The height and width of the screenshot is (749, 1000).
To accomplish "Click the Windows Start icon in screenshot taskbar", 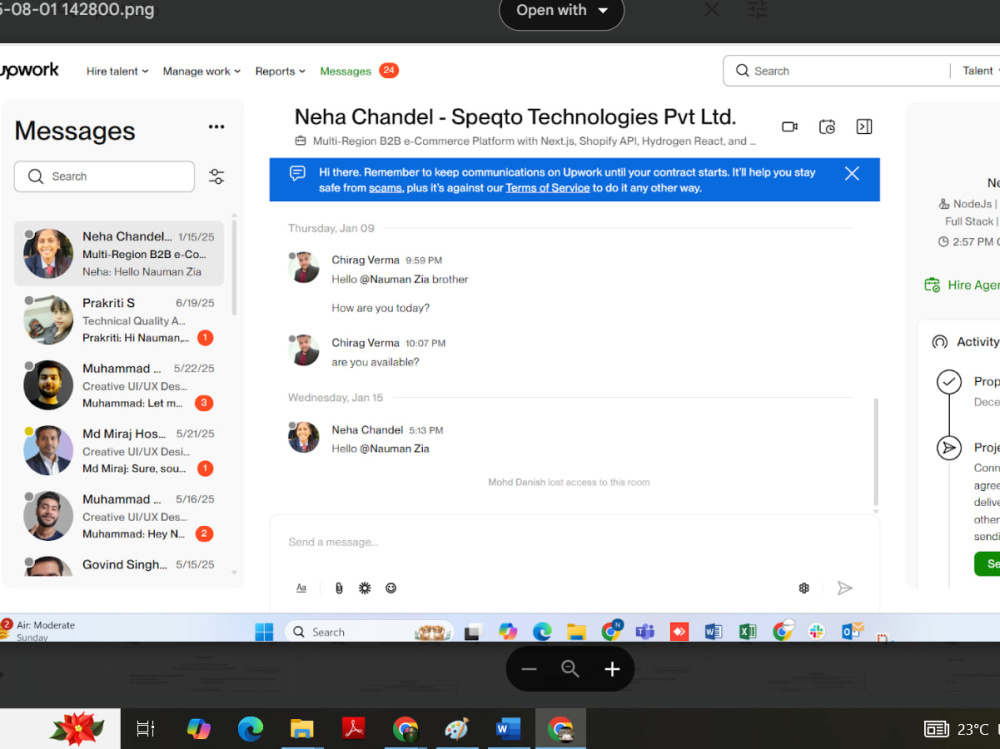I will point(264,632).
